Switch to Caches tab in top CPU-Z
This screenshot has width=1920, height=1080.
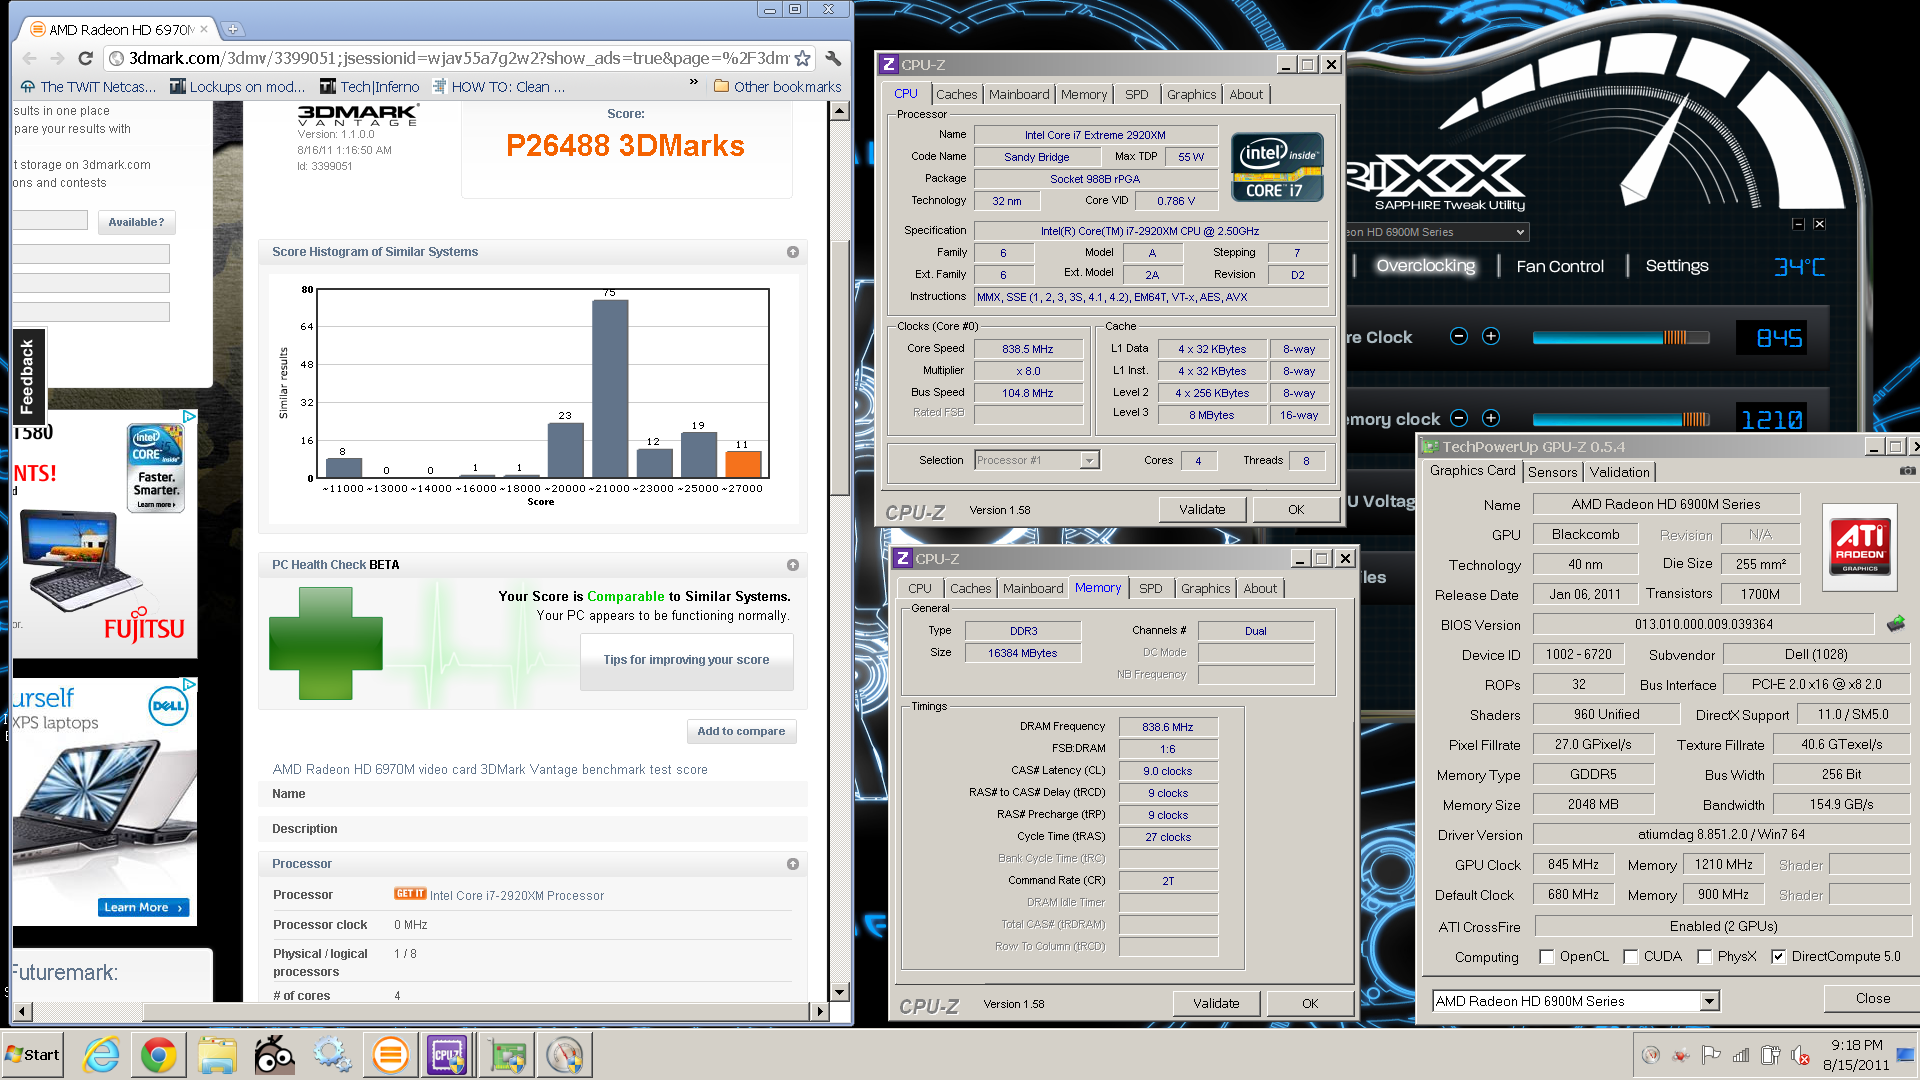956,94
